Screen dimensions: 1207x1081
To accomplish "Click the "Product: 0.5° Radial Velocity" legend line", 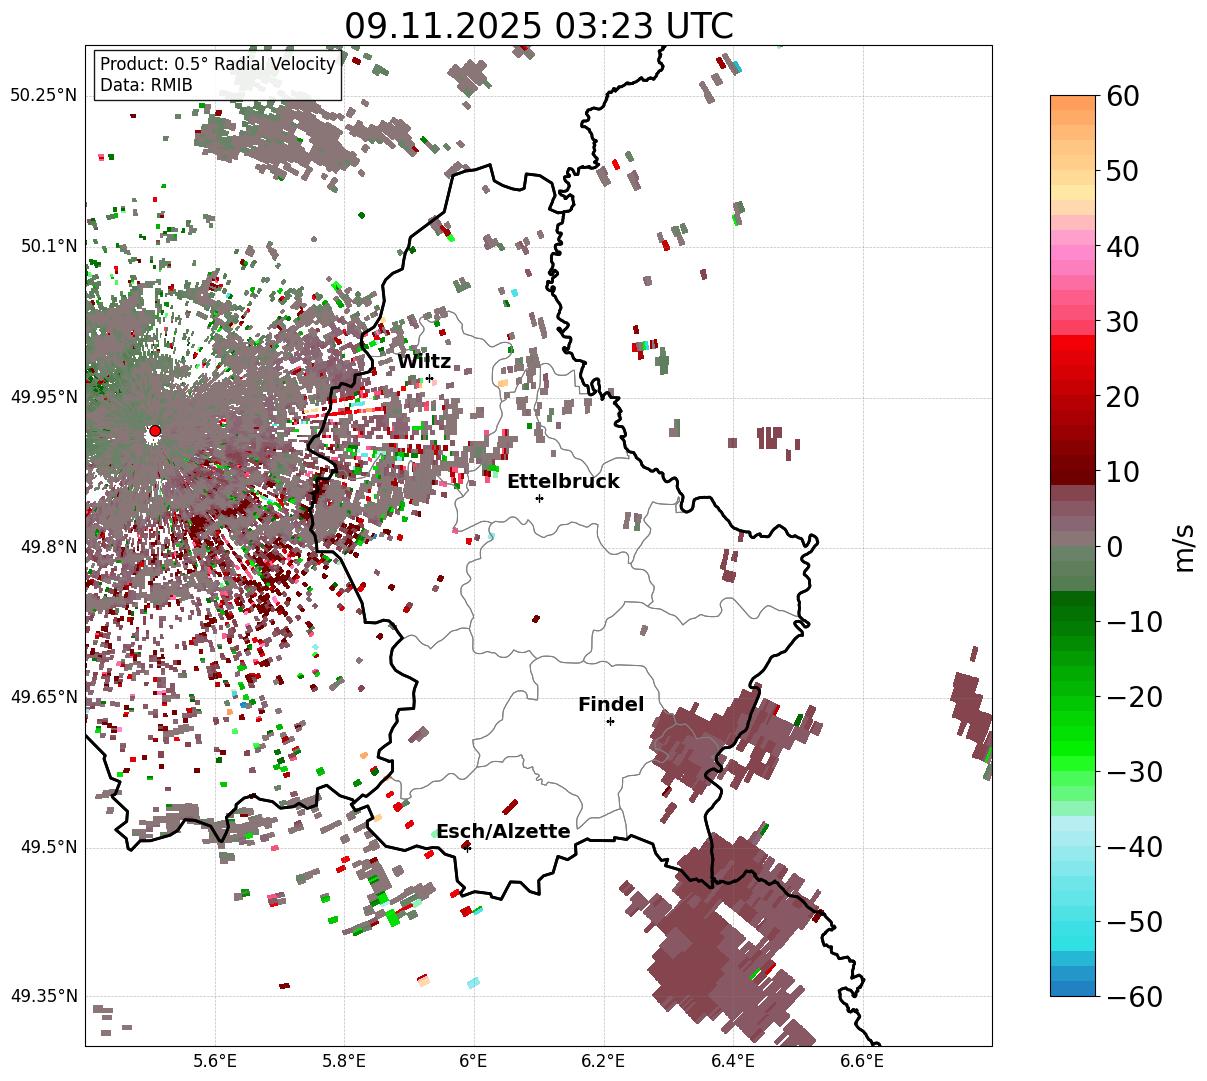I will [218, 65].
